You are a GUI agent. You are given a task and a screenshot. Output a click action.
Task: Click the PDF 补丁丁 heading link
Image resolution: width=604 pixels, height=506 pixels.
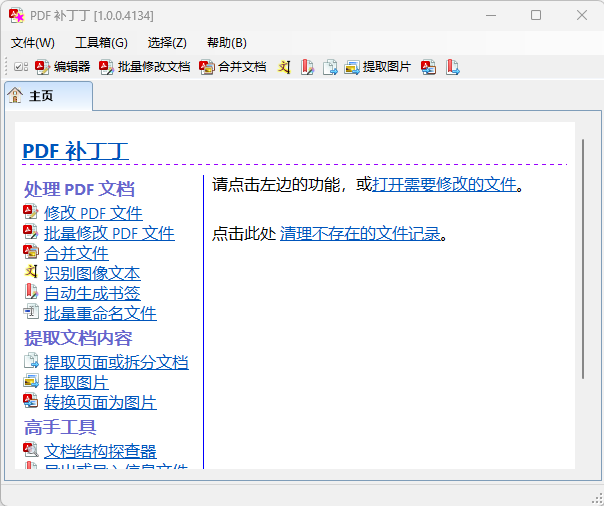coord(76,151)
